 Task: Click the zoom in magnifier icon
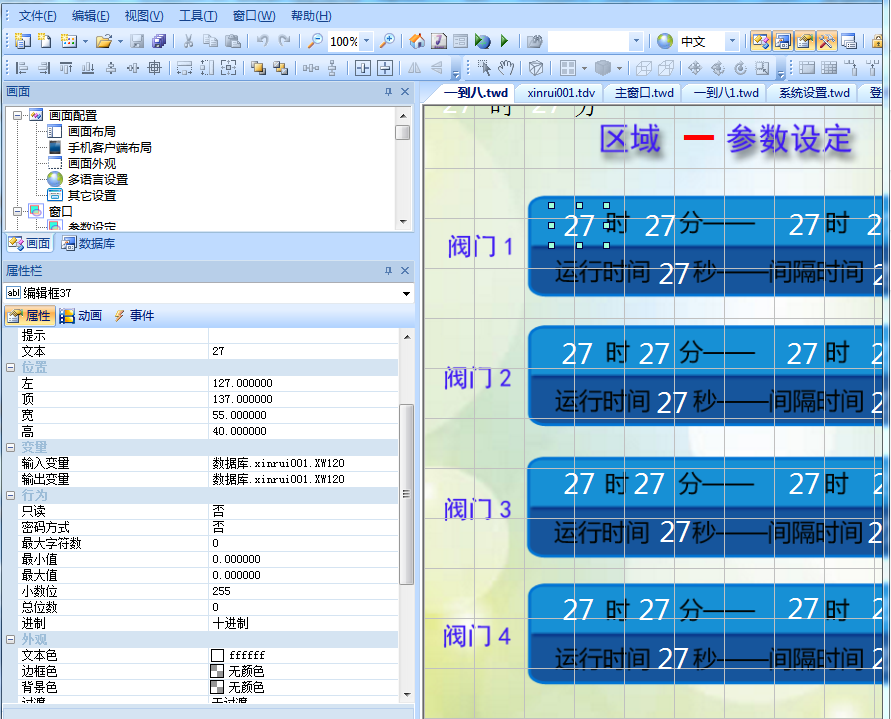click(x=387, y=41)
